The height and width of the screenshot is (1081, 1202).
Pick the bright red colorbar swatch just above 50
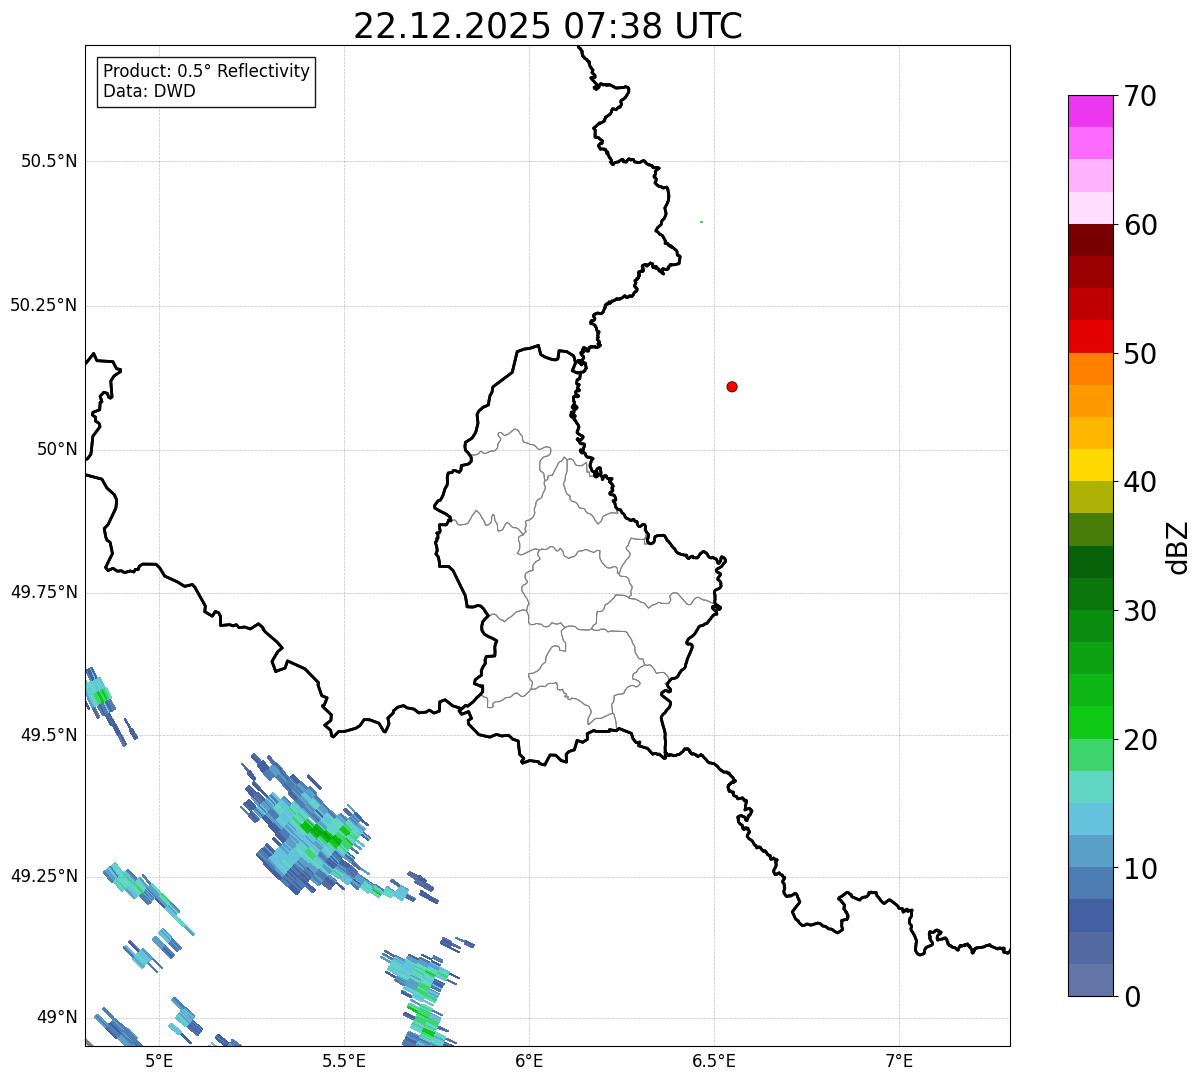[1090, 336]
